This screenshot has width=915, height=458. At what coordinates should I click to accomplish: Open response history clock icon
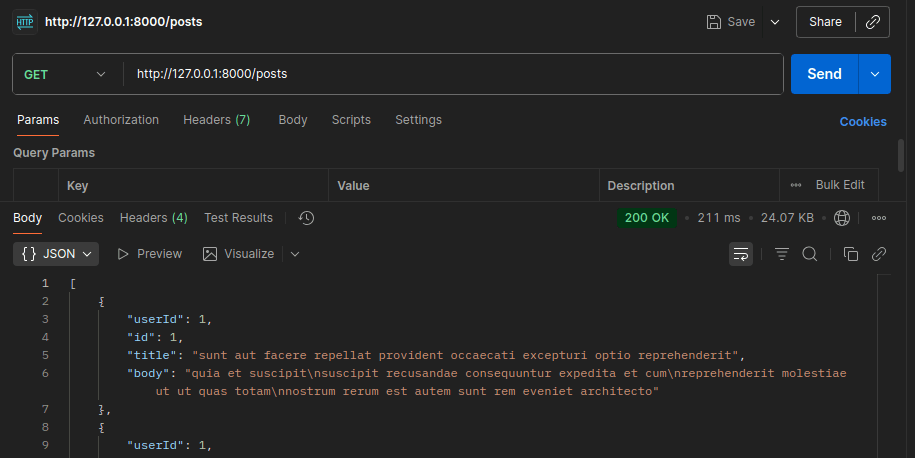(306, 218)
